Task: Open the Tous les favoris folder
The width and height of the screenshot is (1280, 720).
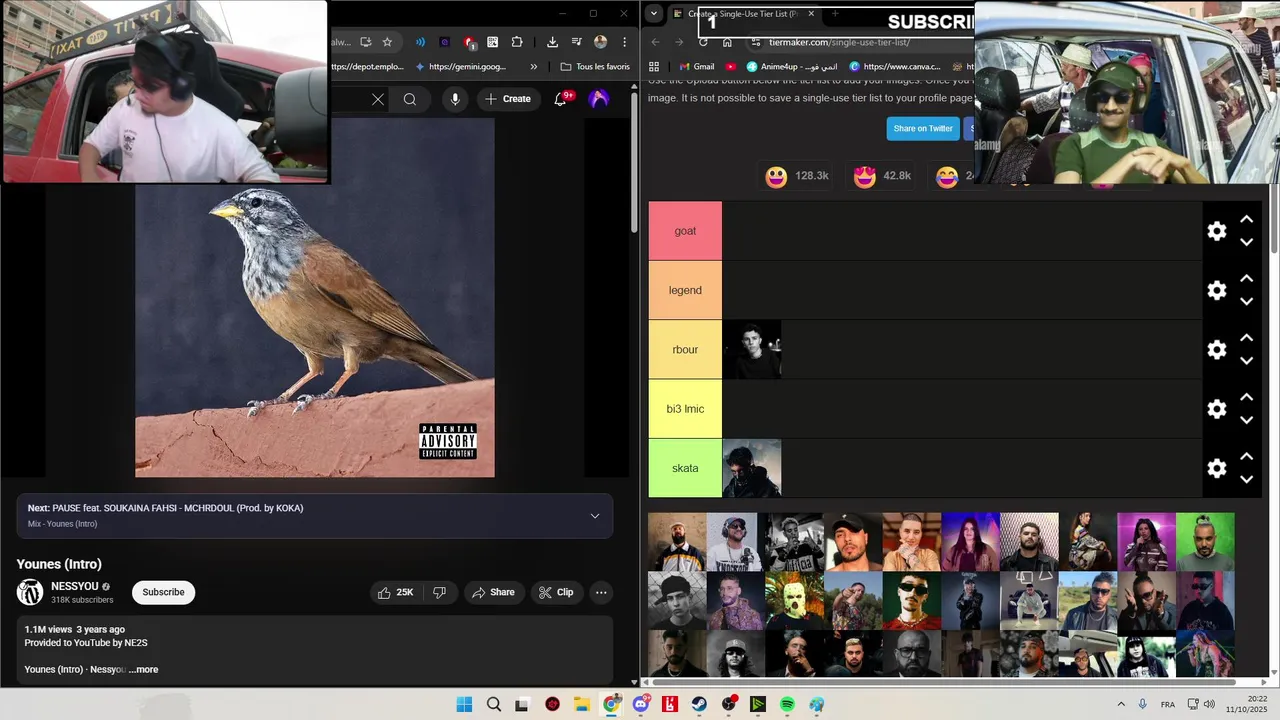Action: (x=595, y=67)
